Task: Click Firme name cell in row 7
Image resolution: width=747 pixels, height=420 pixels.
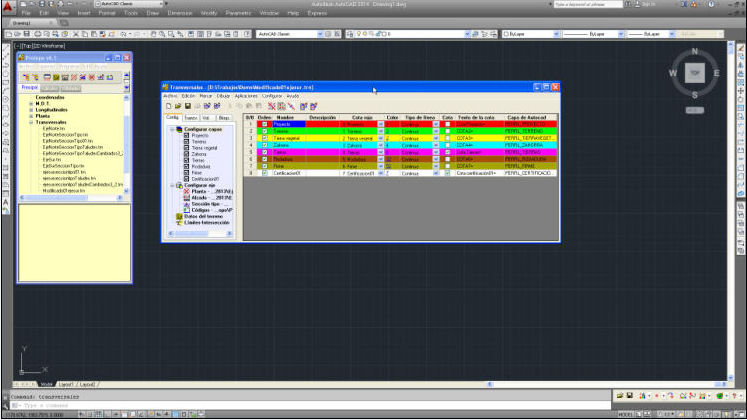Action: pos(289,166)
